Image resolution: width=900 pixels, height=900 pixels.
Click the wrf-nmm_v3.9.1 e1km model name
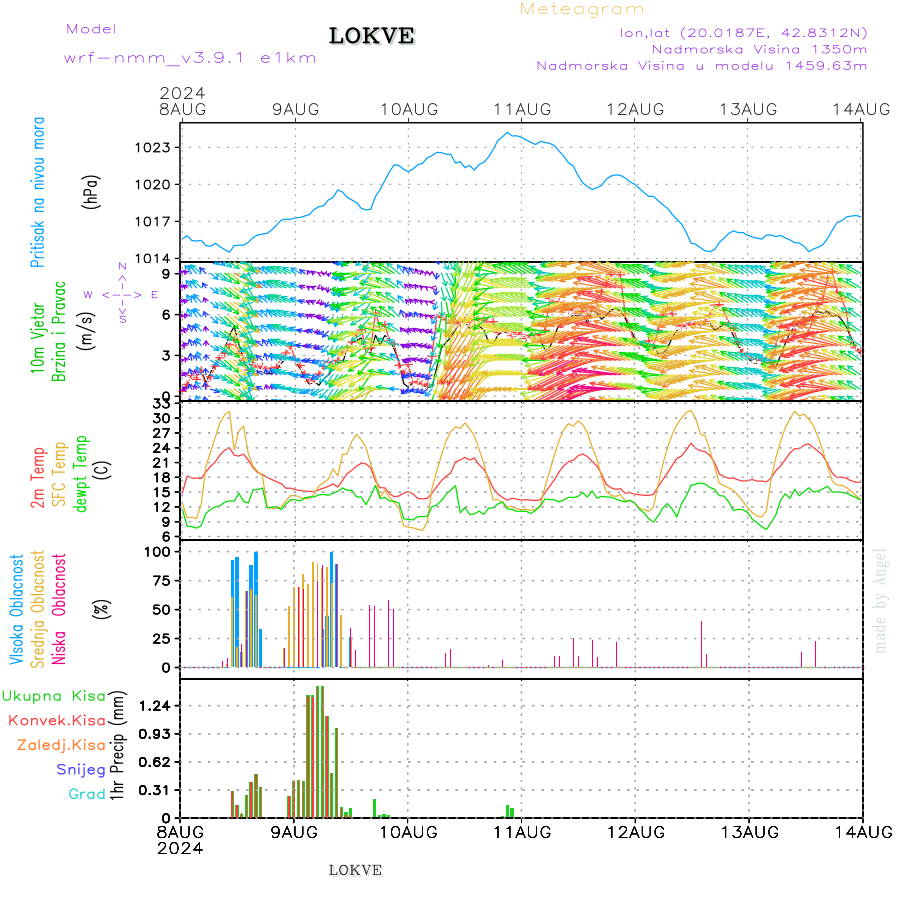pyautogui.click(x=190, y=58)
